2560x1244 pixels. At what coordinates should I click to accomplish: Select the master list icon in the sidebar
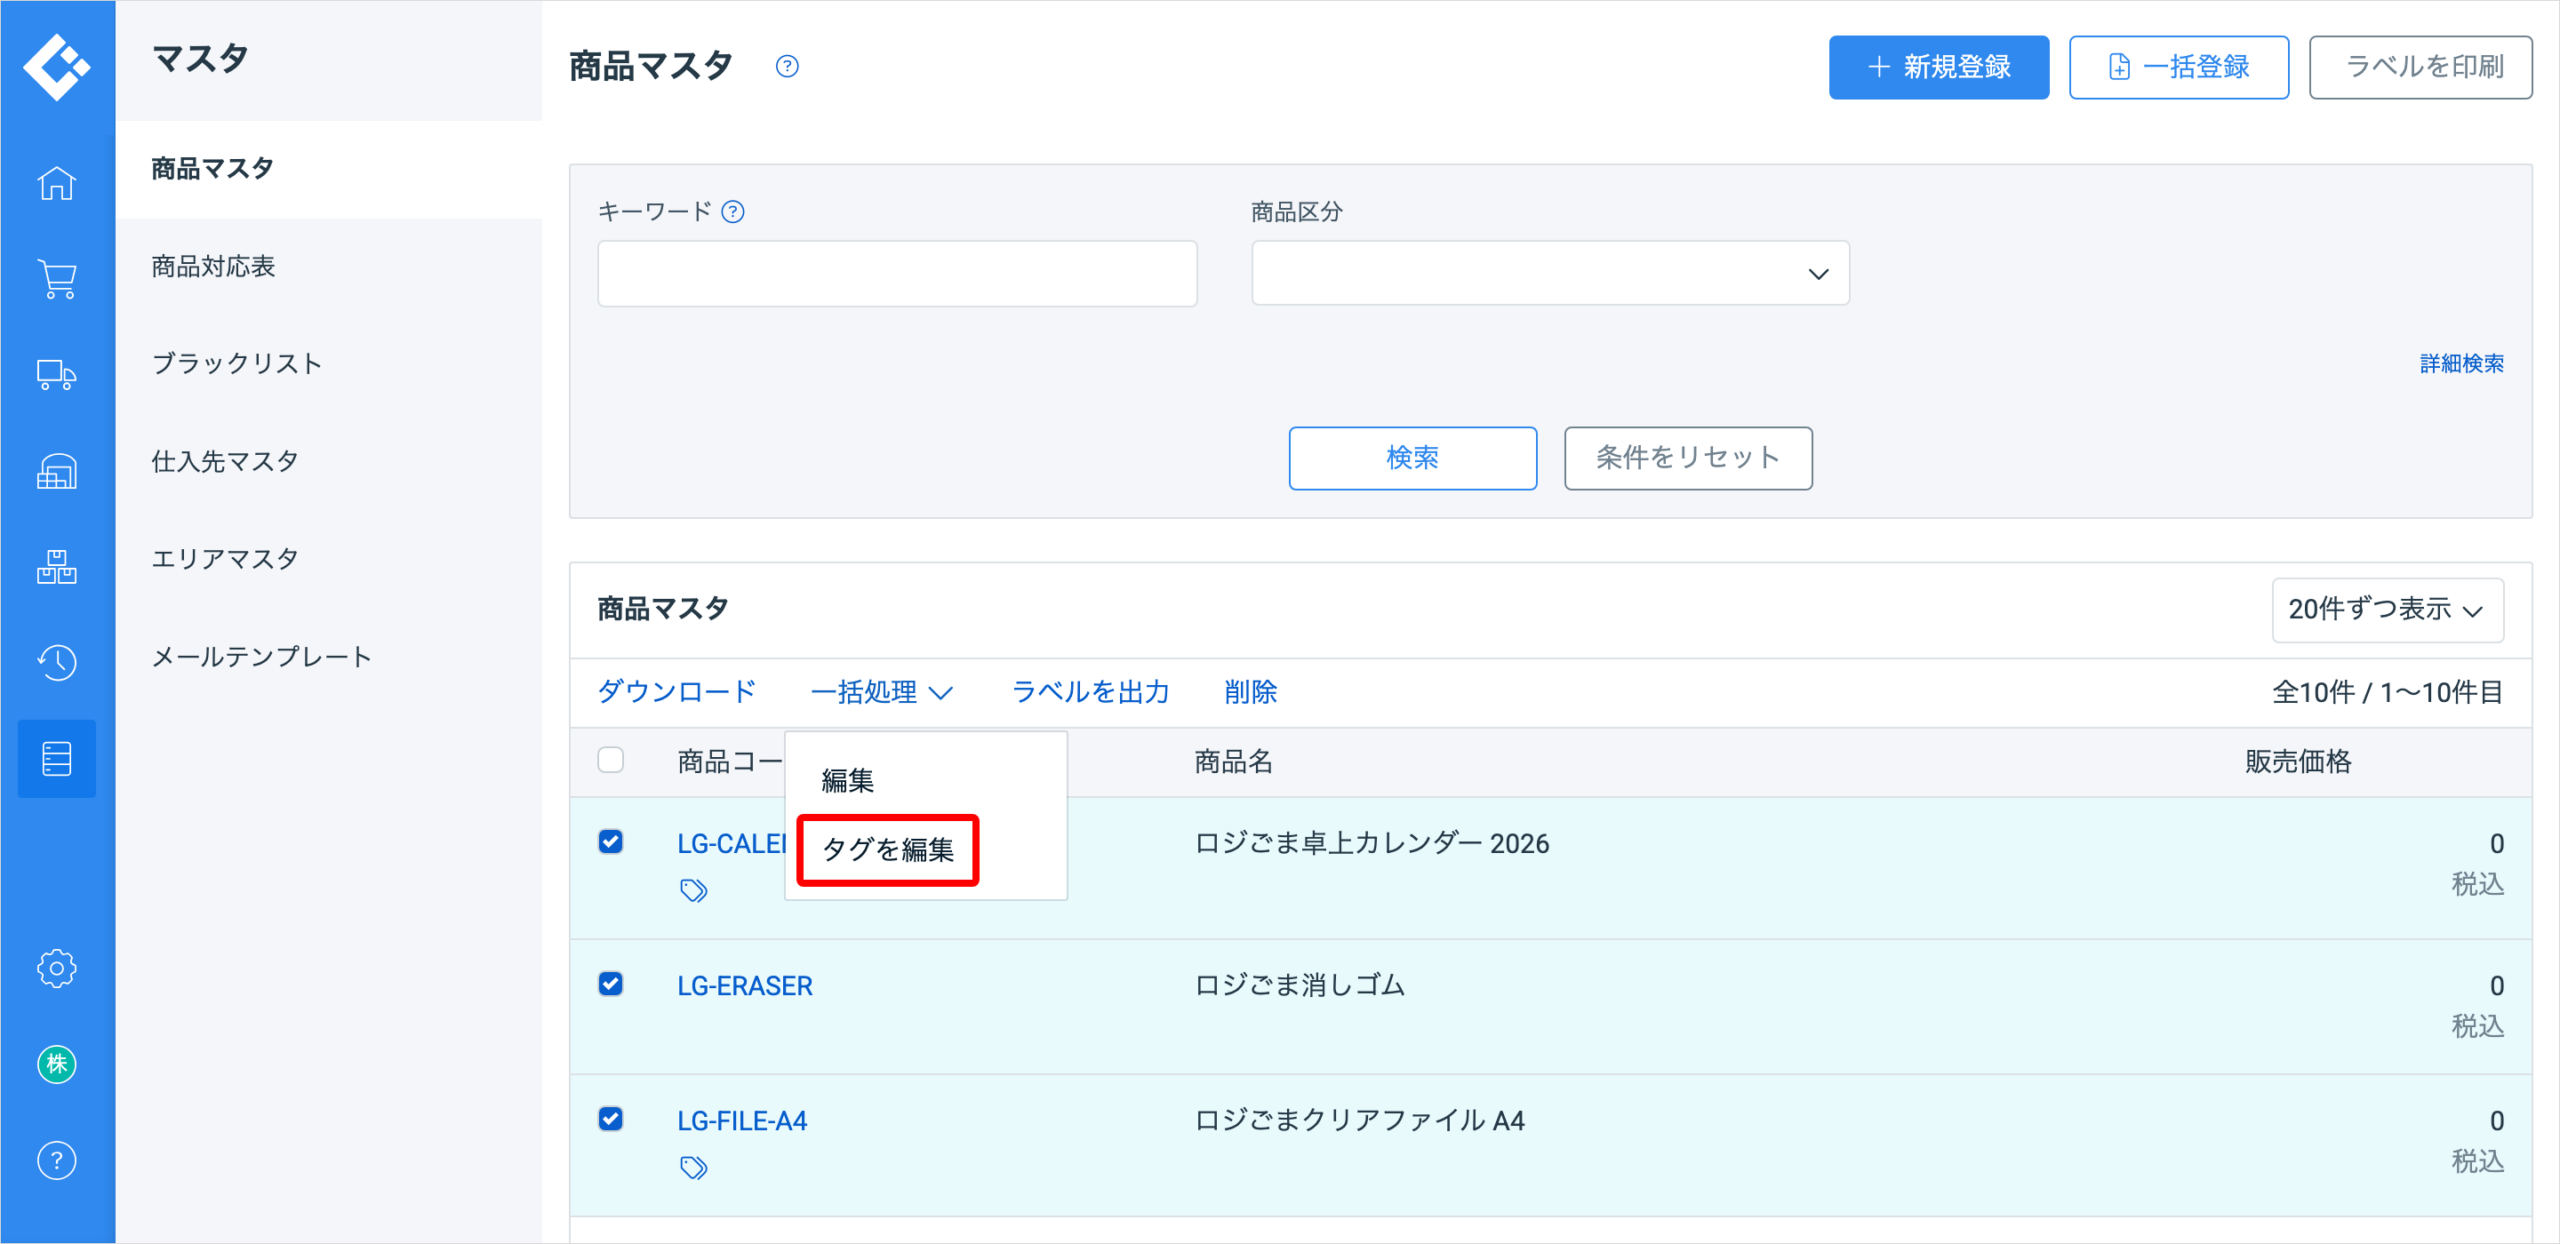coord(57,759)
